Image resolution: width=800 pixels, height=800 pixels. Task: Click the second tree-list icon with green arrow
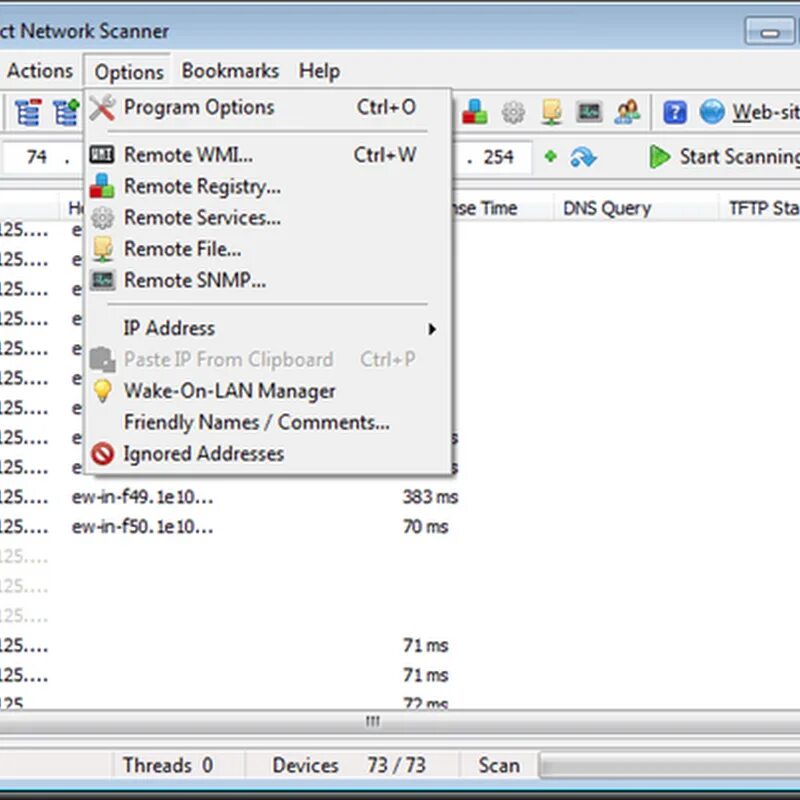66,112
